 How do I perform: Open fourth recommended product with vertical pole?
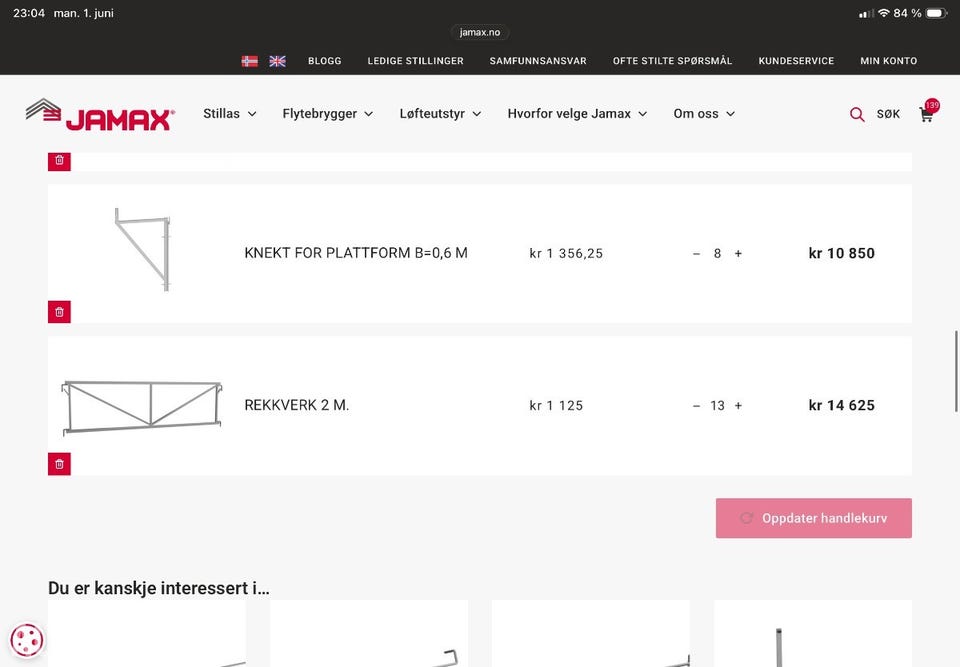click(x=812, y=634)
